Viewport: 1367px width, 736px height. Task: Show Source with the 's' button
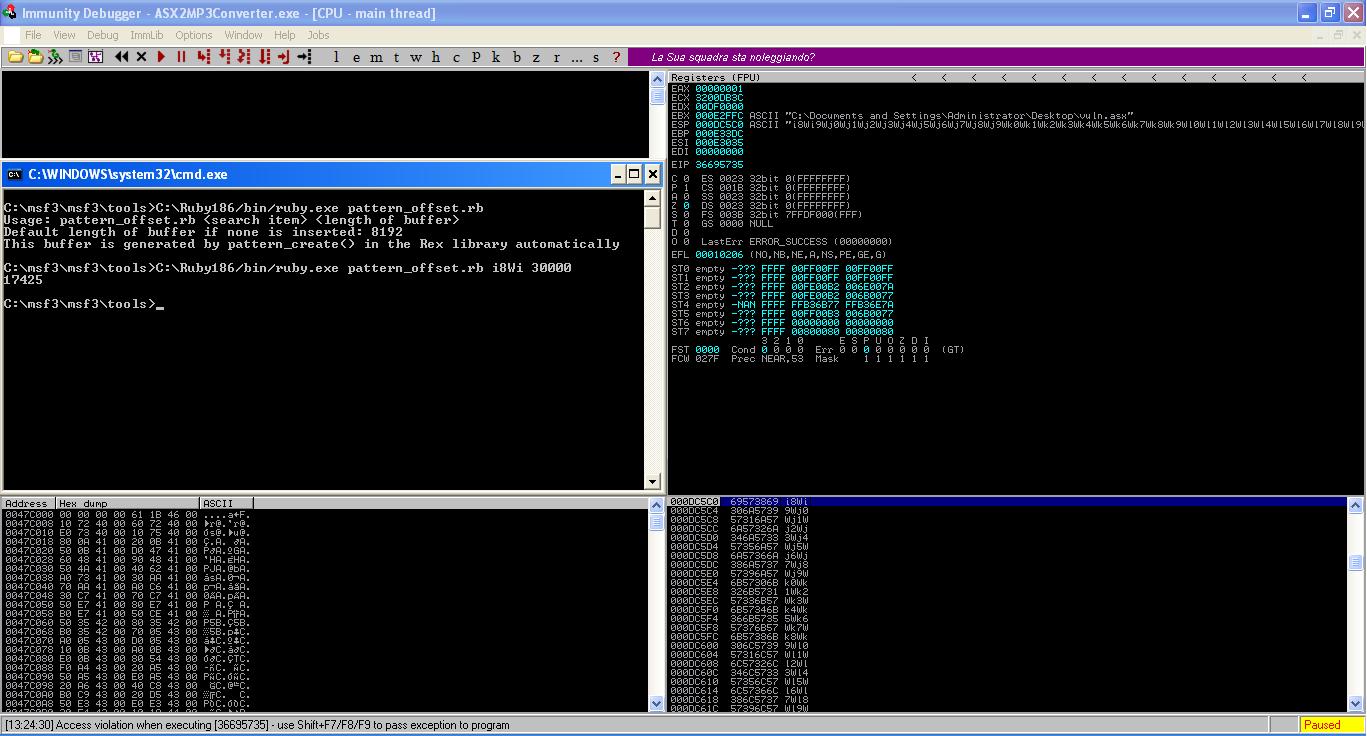pos(596,57)
